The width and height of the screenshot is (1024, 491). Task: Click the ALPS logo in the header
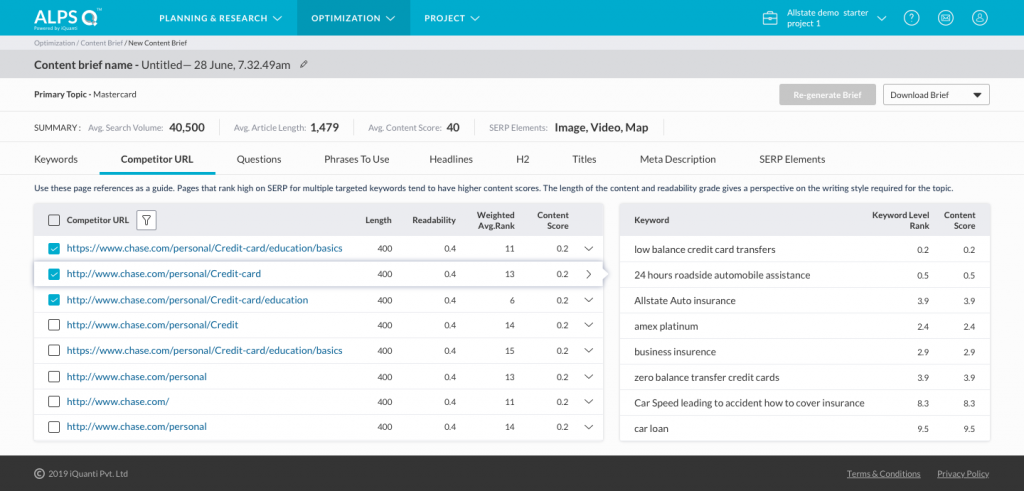[67, 18]
